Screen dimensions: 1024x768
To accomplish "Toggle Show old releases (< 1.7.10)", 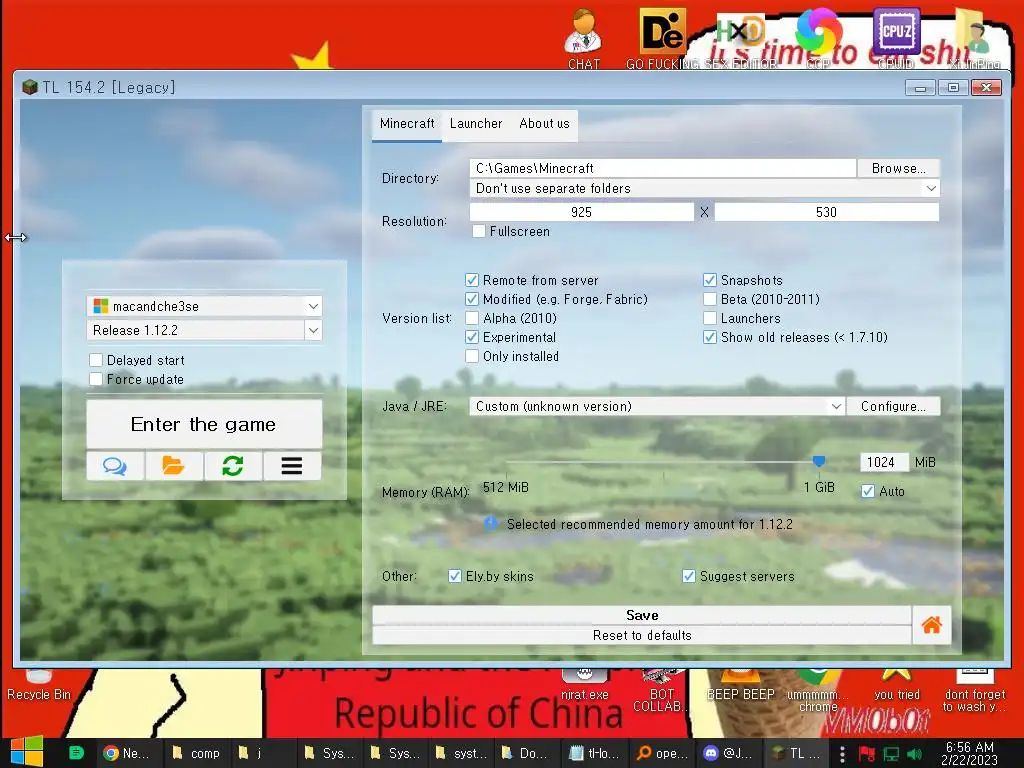I will tap(710, 337).
